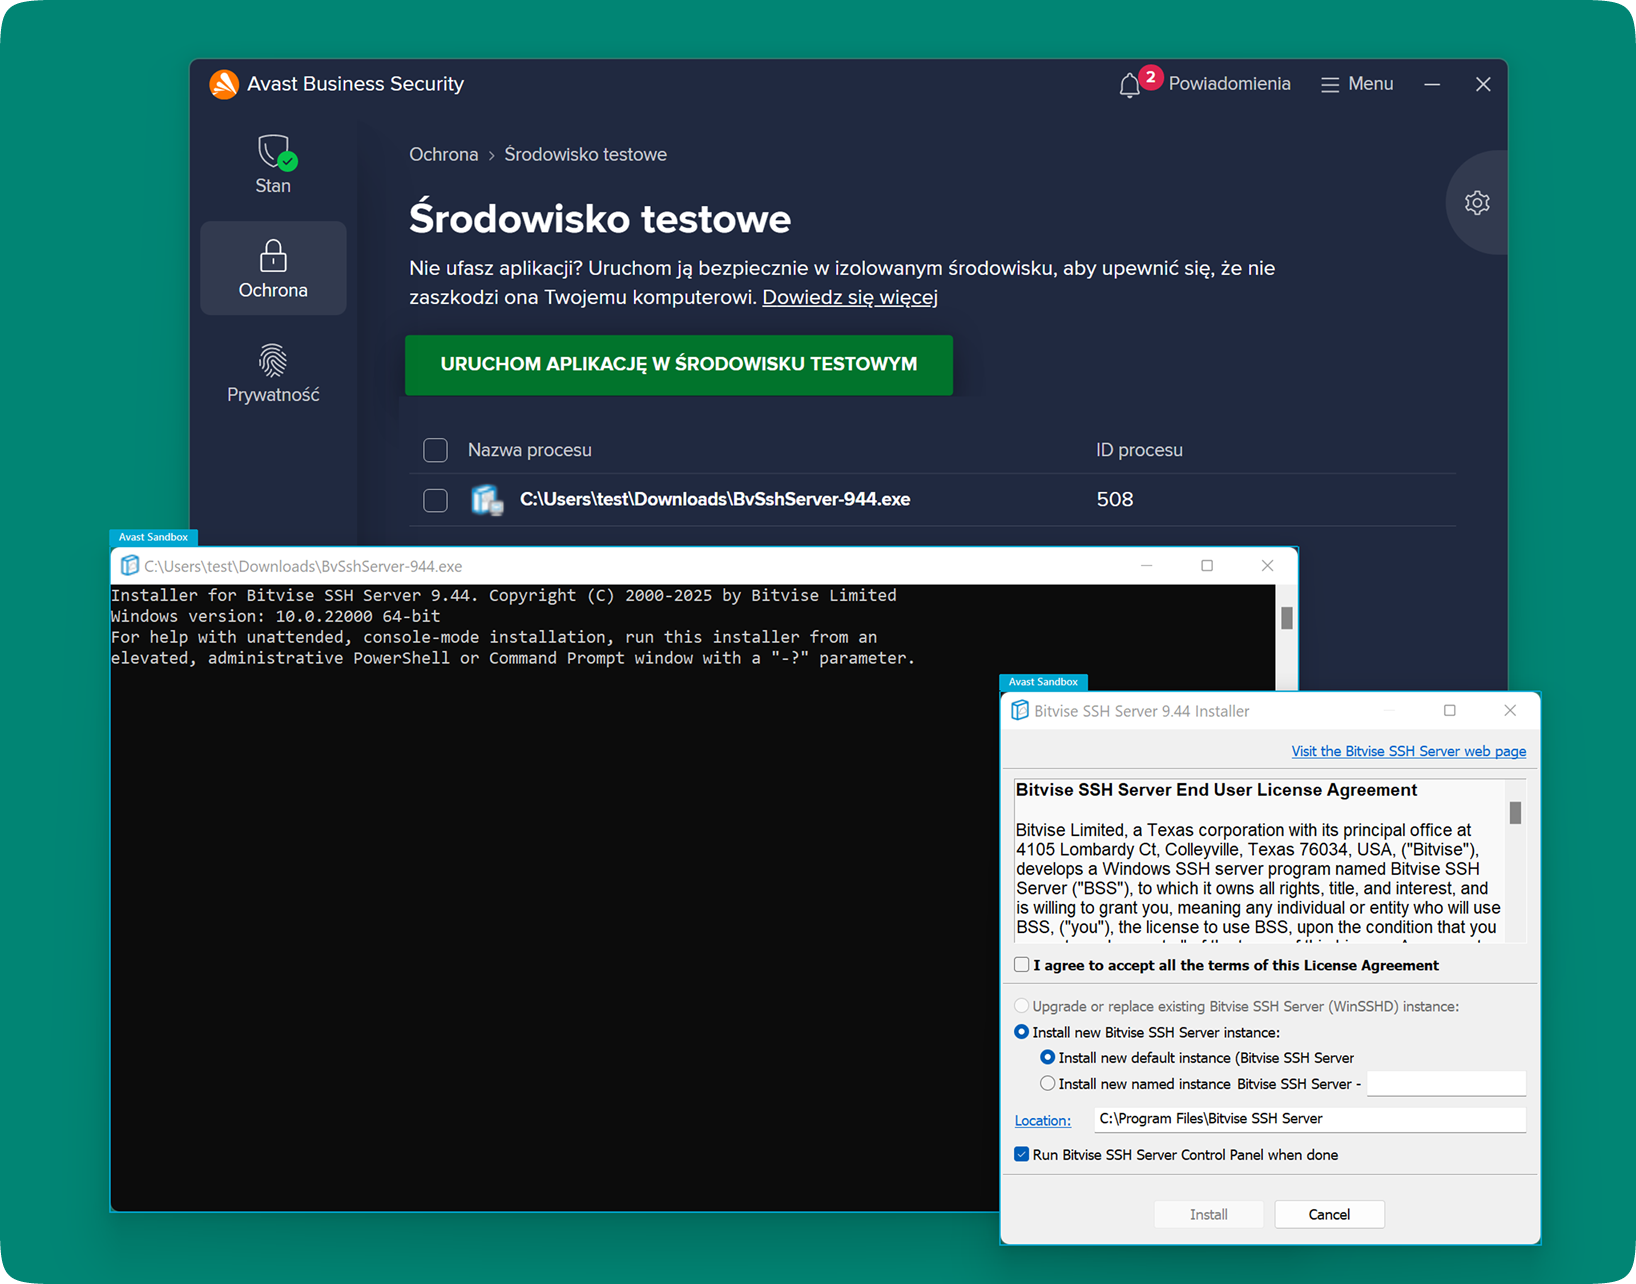Click the license agreement scrollbar thumb
1636x1284 pixels.
click(1515, 812)
